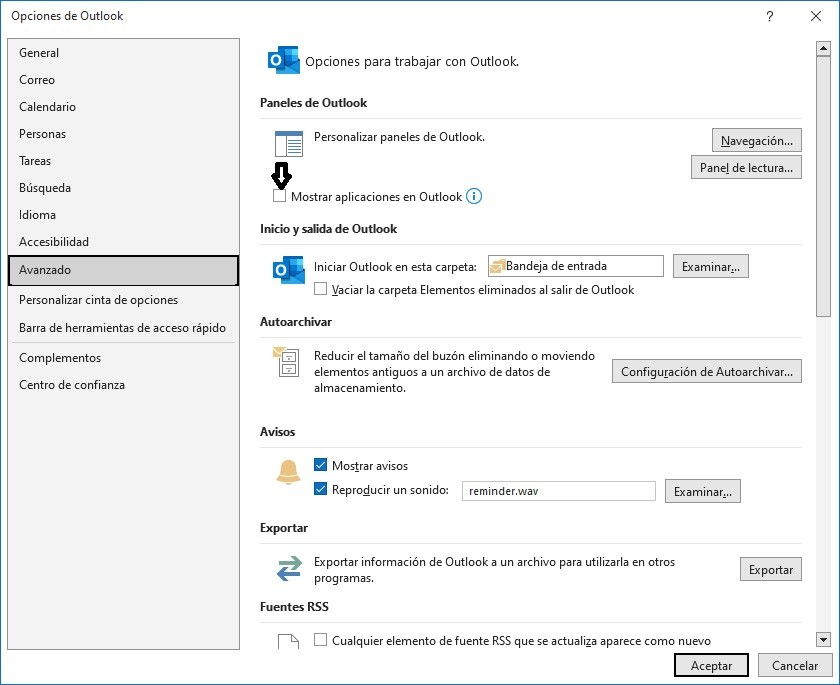Click the panel layout icon under Paneles de Outlook
Screen dimensions: 840x685
pyautogui.click(x=288, y=144)
